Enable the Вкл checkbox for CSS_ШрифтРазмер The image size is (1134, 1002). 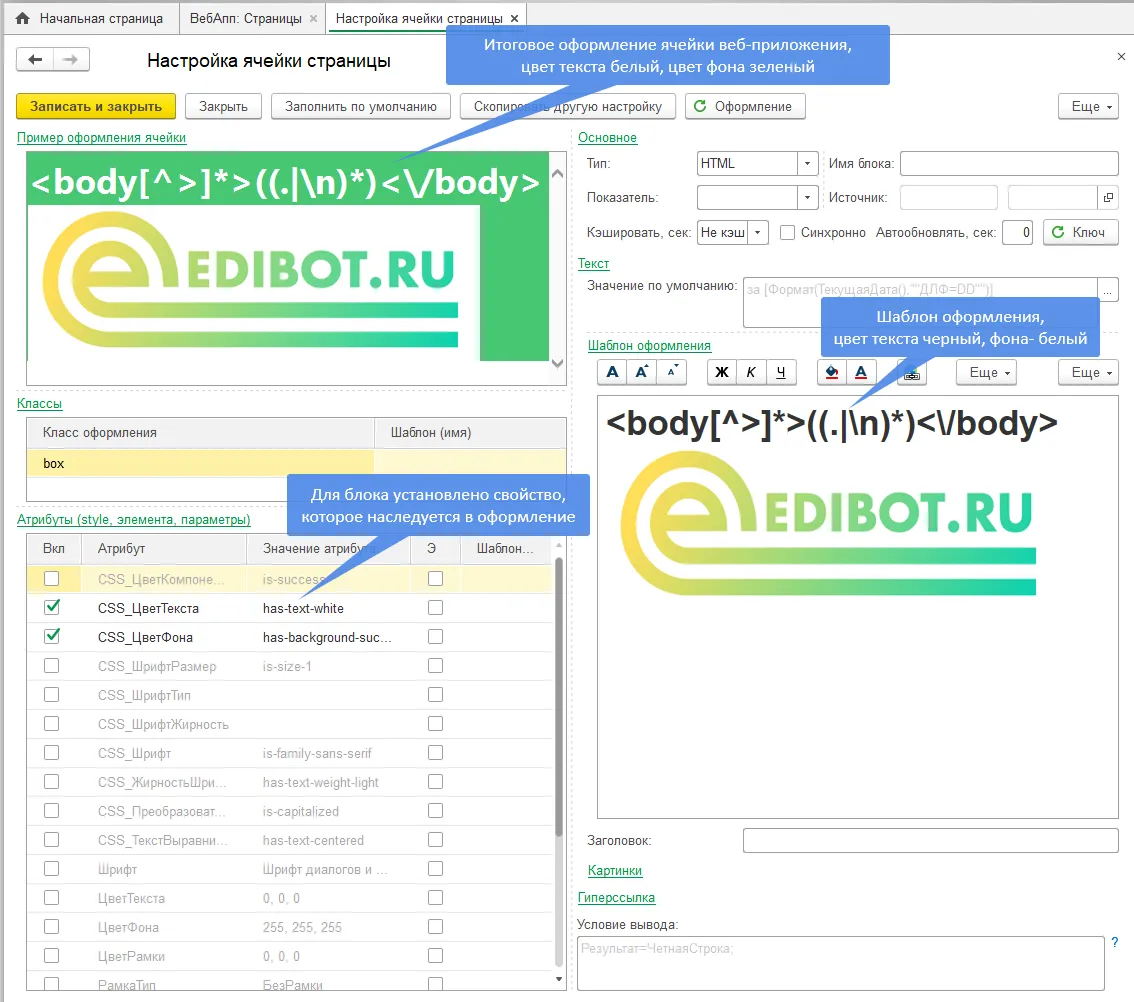[51, 666]
